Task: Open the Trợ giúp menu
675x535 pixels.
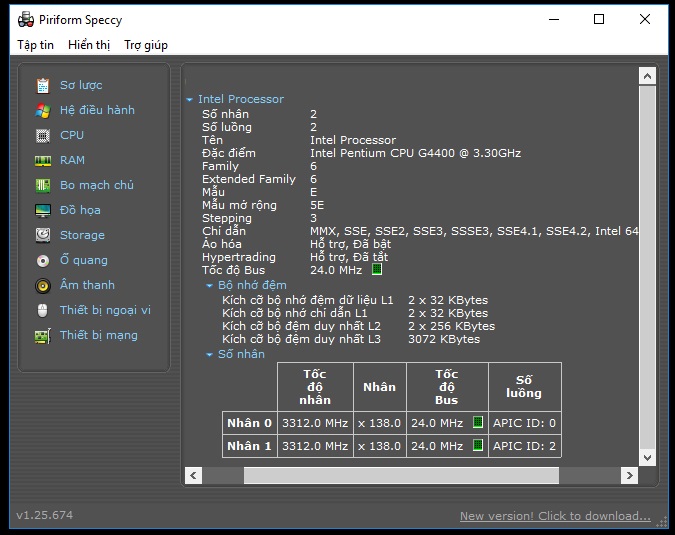Action: click(x=146, y=45)
